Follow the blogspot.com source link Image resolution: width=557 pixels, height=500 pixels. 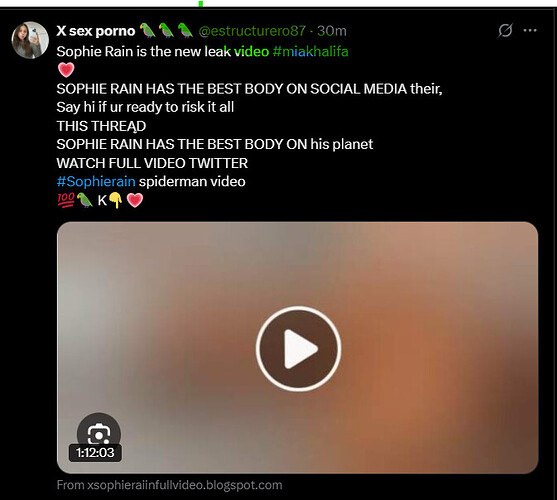click(x=169, y=485)
